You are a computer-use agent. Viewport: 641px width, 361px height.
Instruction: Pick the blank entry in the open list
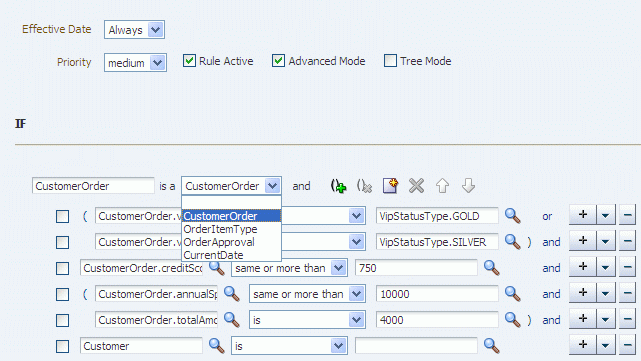tap(231, 203)
